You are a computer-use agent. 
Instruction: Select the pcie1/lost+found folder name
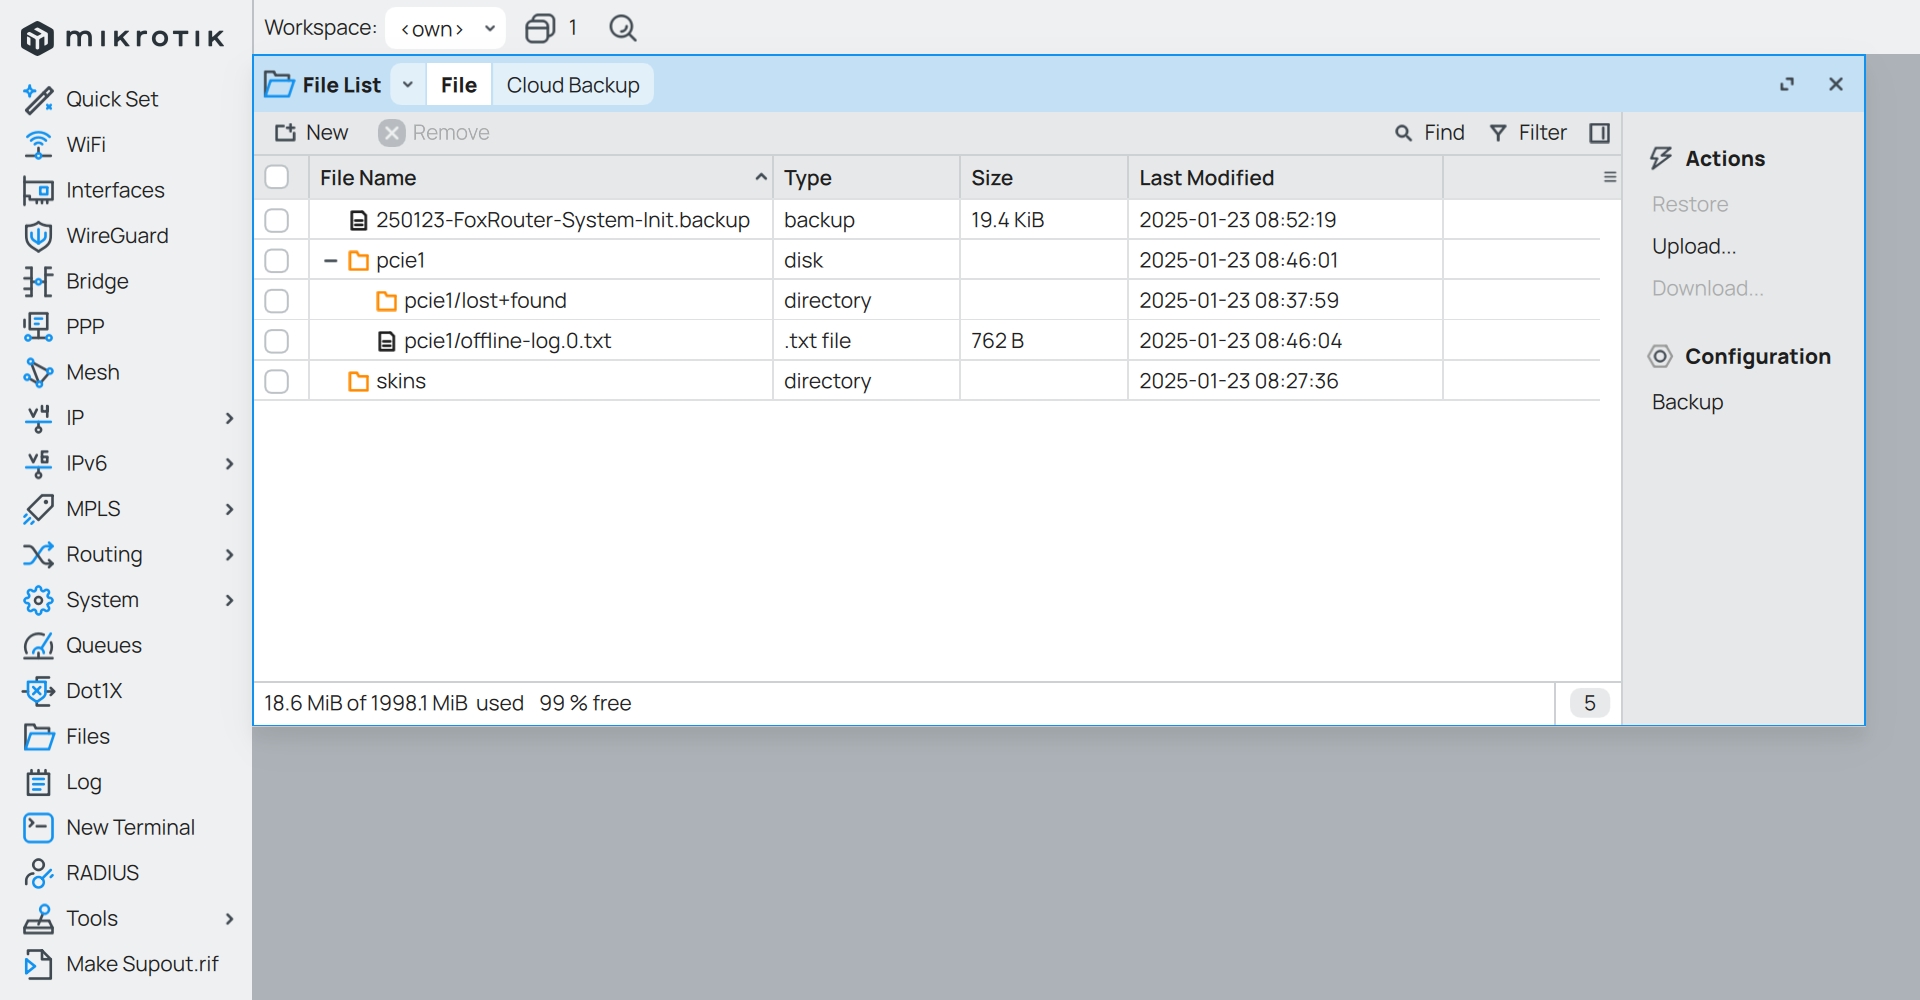click(485, 301)
